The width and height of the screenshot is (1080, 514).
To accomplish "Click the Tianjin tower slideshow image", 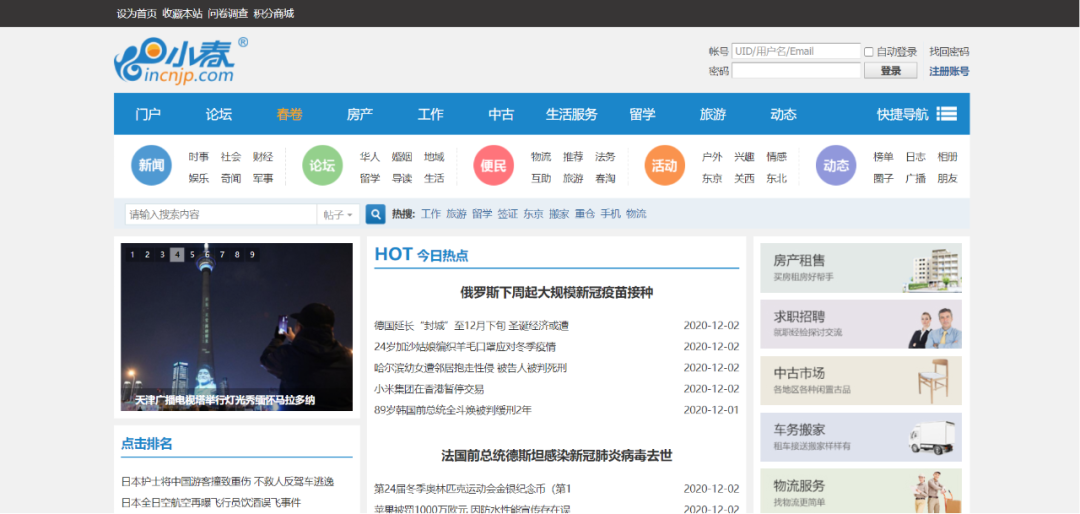I will click(x=236, y=327).
